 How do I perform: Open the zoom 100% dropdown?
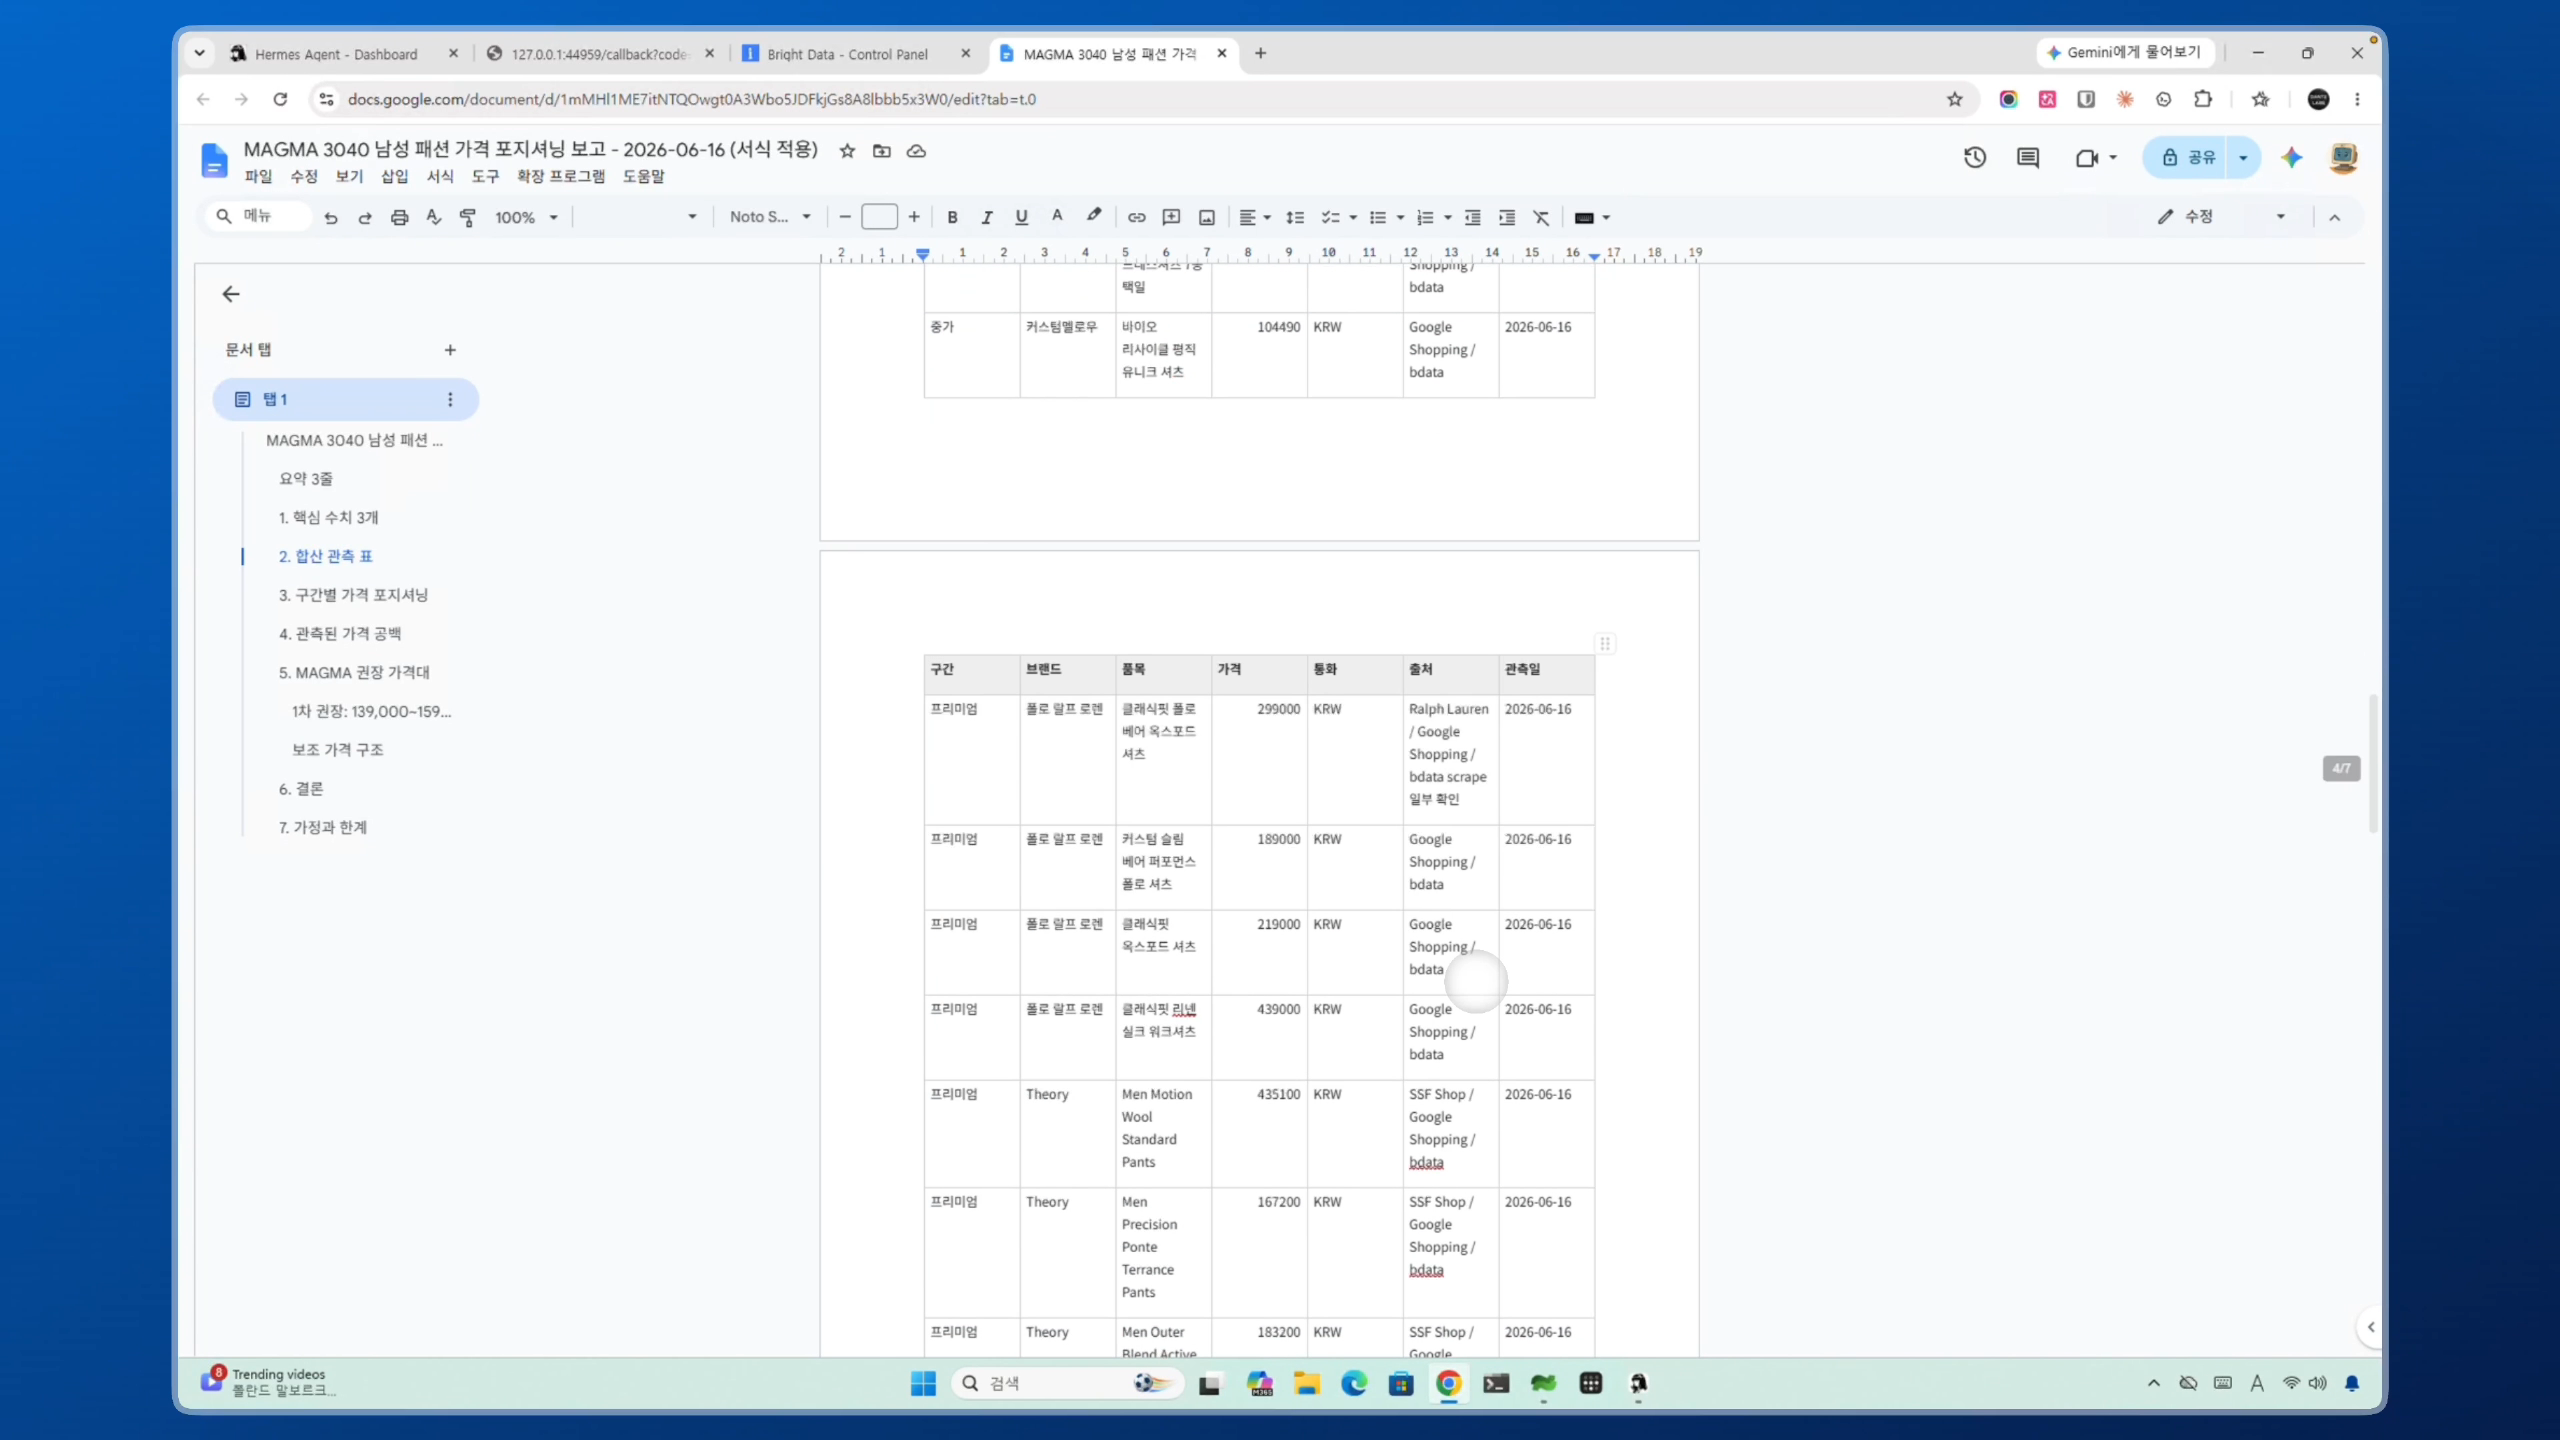pos(526,217)
